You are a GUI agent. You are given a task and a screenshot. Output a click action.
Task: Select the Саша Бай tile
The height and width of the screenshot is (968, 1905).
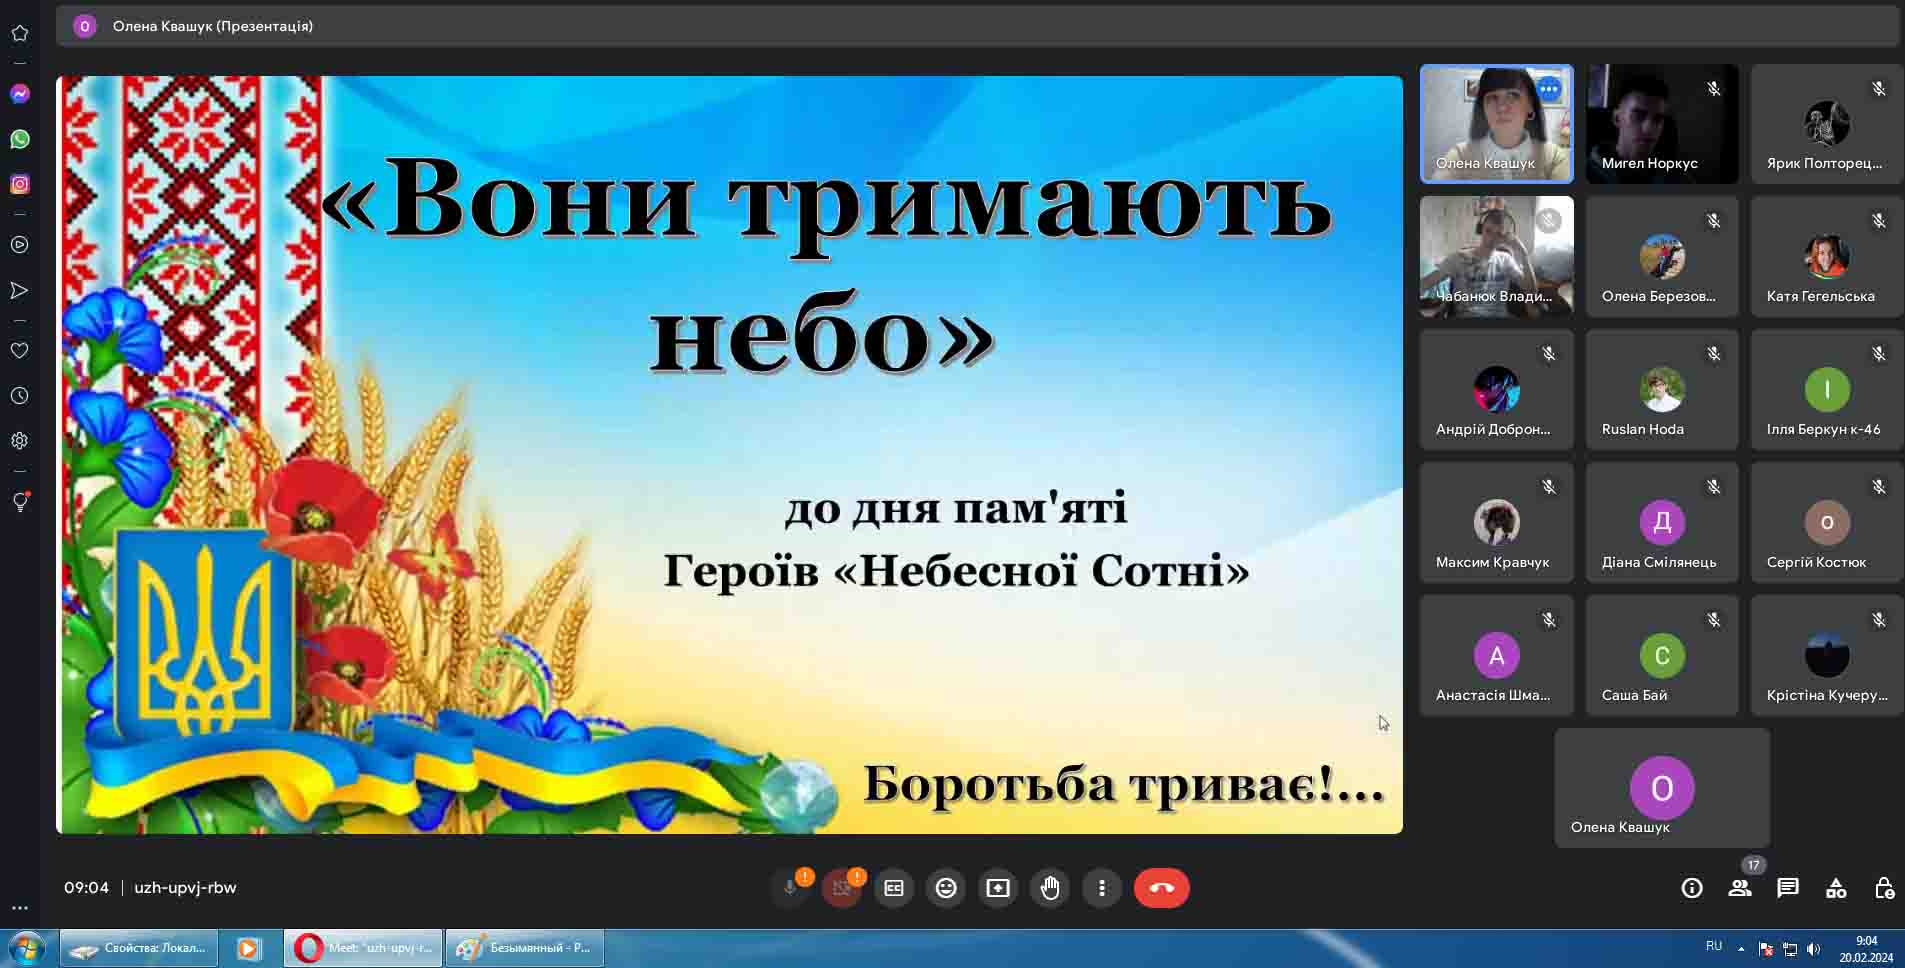point(1662,656)
